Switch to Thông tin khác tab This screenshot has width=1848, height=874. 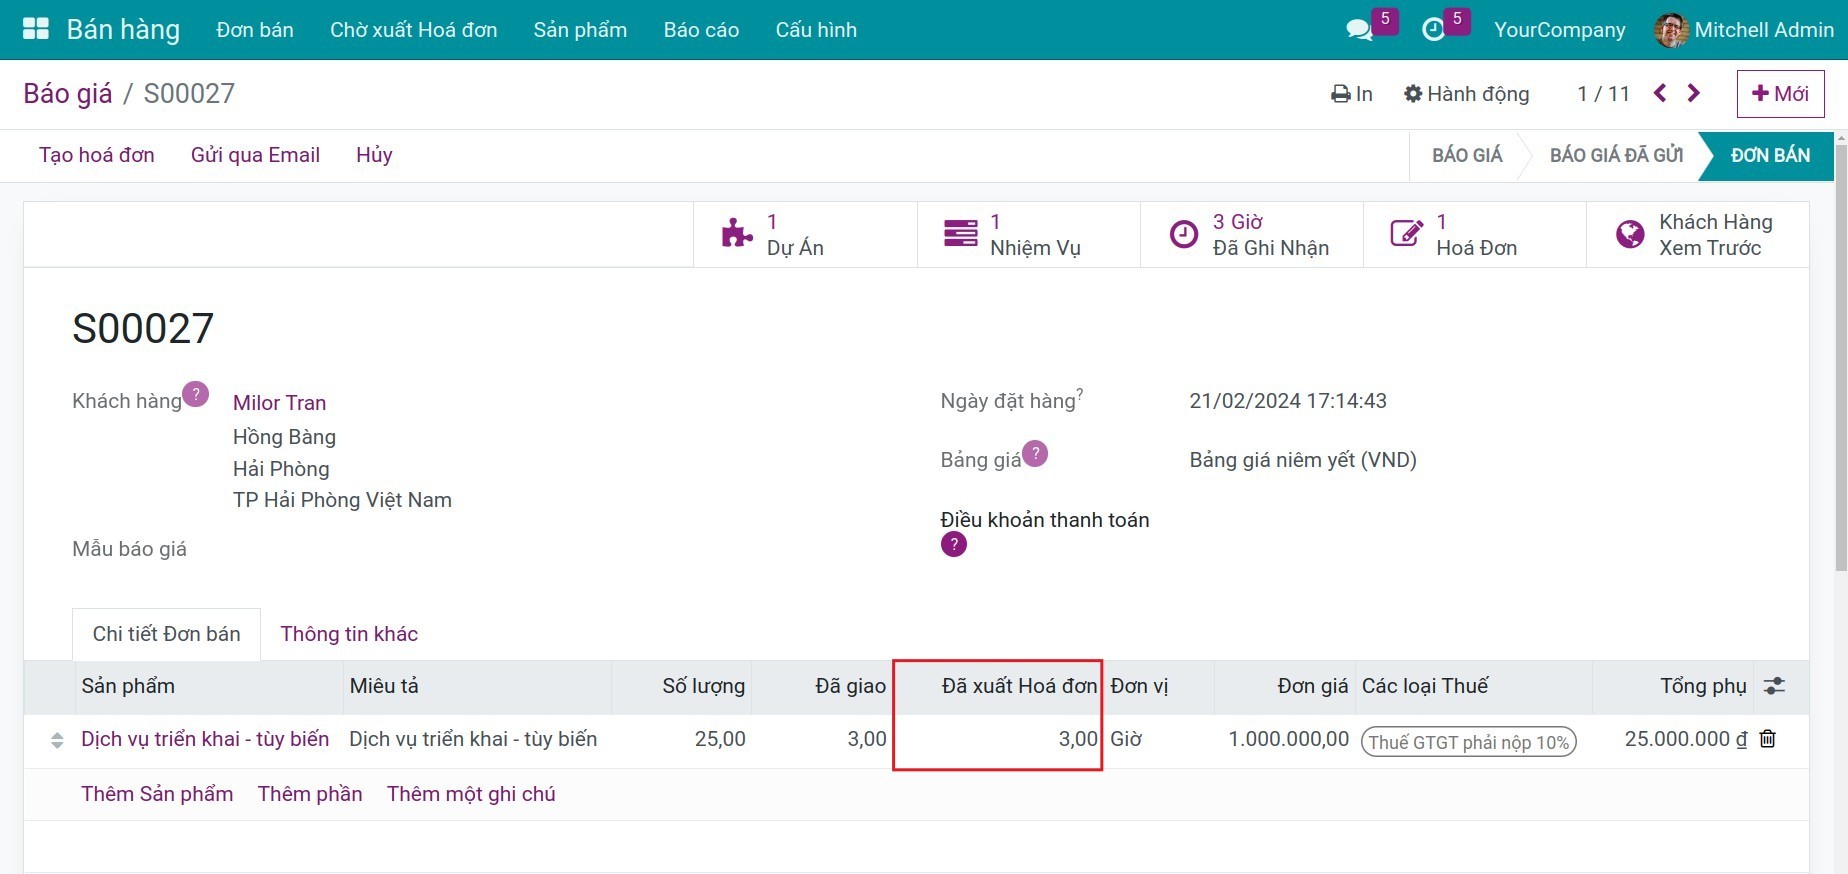coord(349,634)
